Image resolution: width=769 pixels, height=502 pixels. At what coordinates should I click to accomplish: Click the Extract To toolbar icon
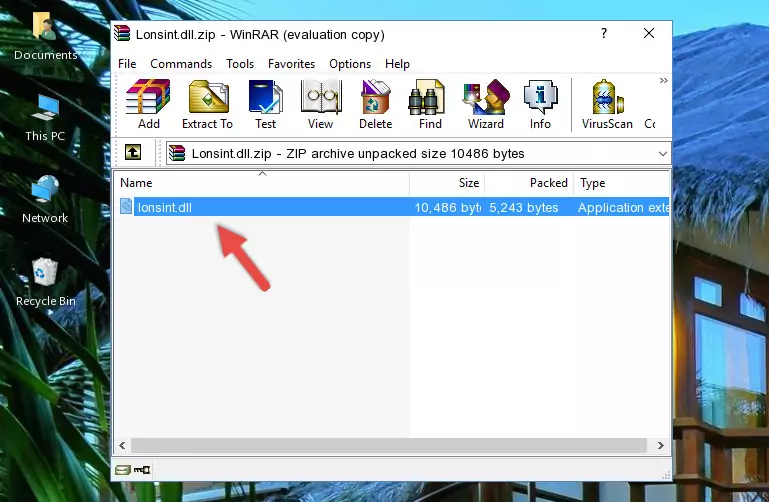click(207, 104)
